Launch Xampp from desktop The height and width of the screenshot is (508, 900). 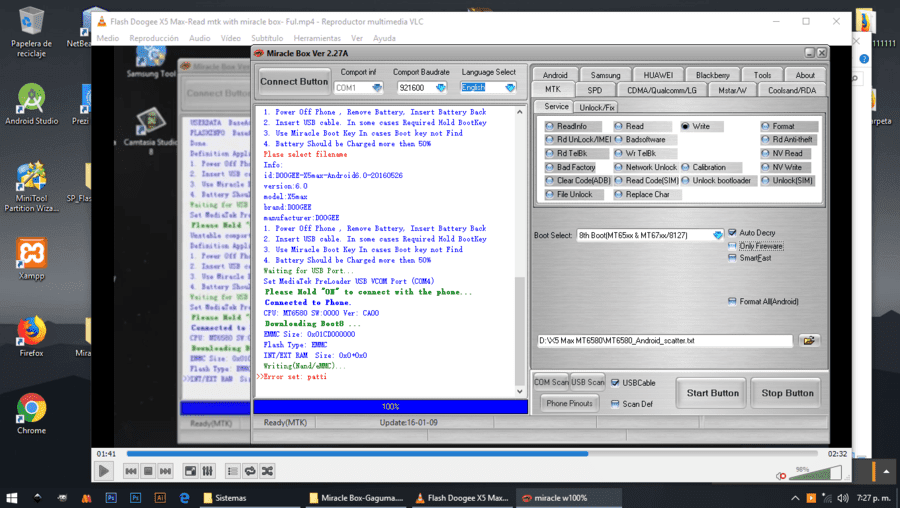(31, 258)
